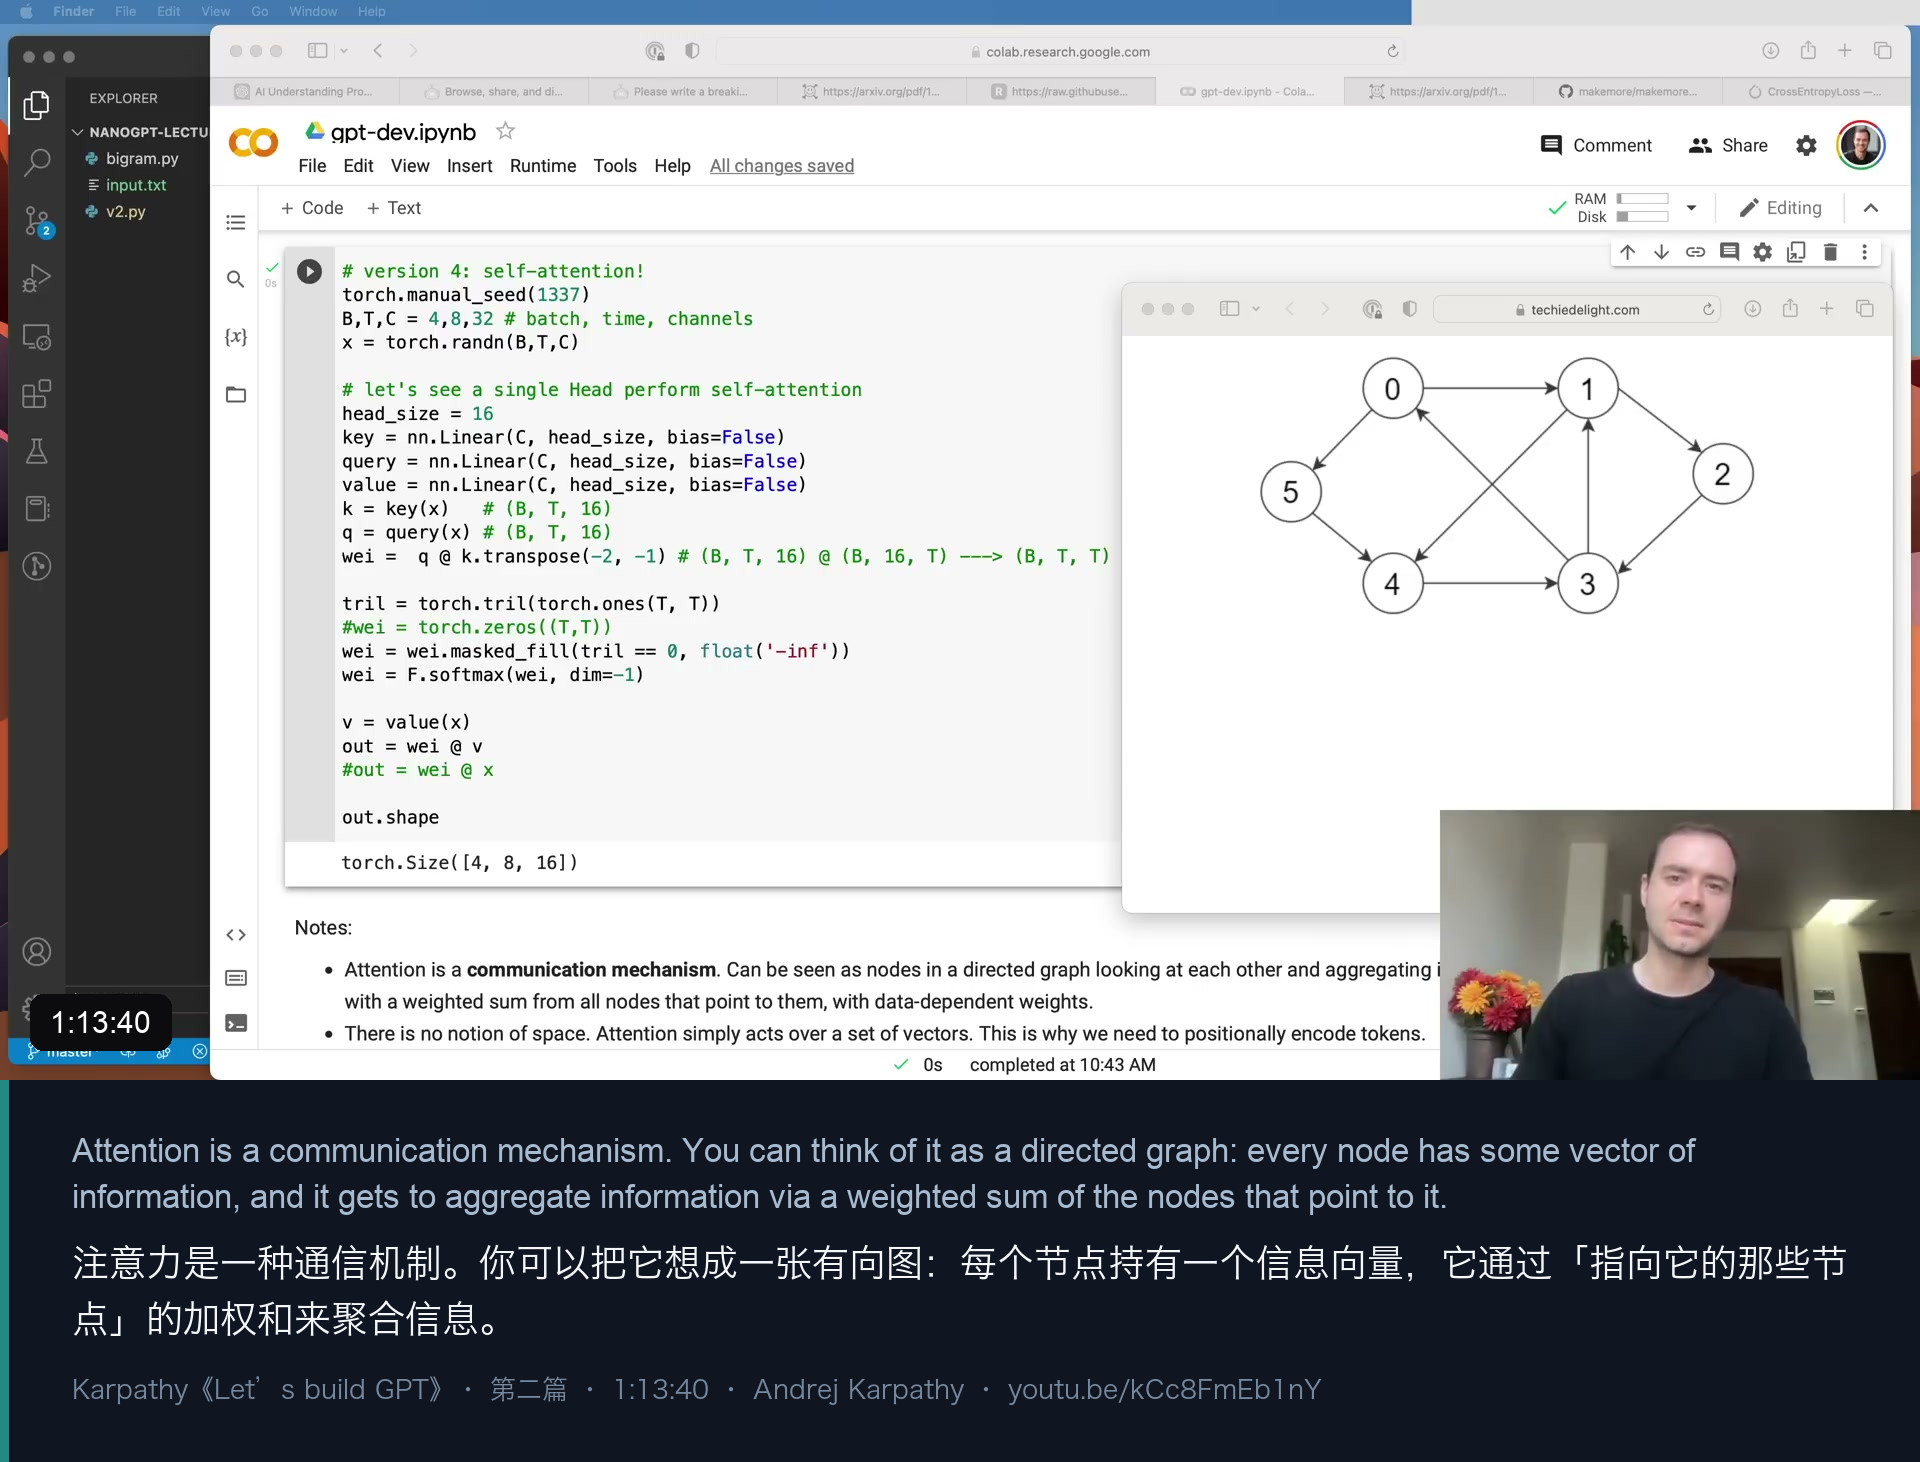Viewport: 1920px width, 1462px height.
Task: Reload the Colab page
Action: point(1393,51)
